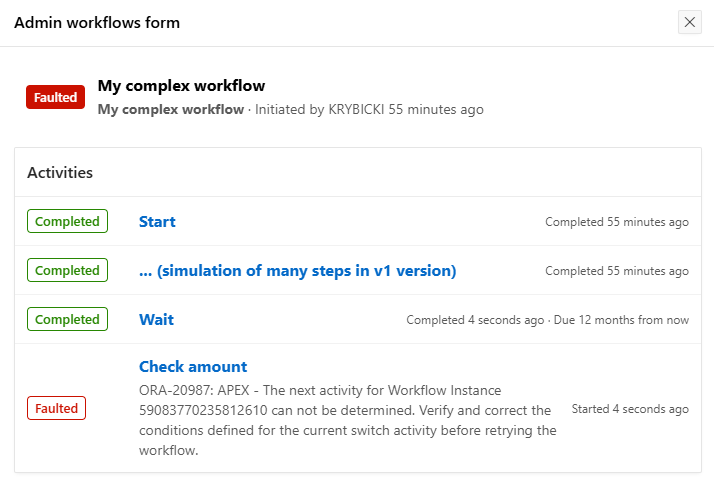Click the bold My complex workflow heading

pyautogui.click(x=181, y=86)
